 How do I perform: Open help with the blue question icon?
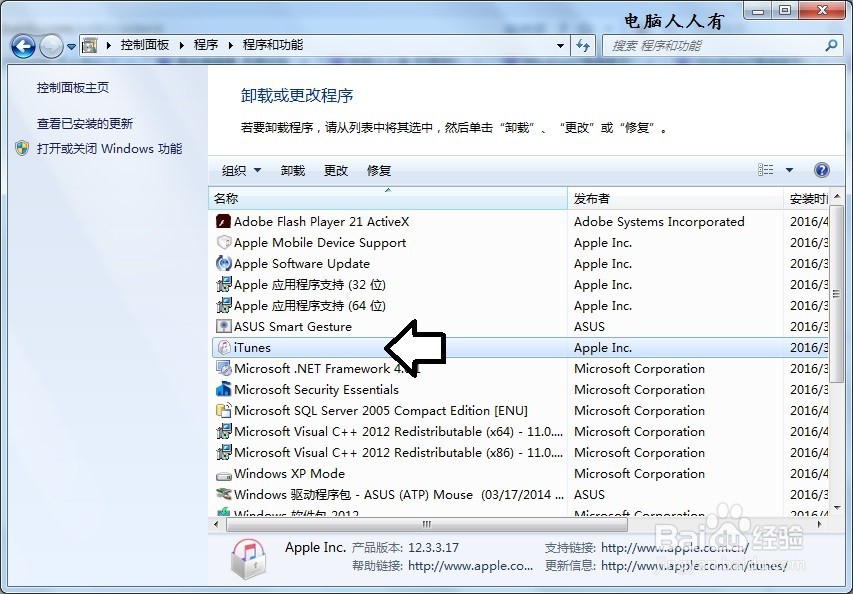click(821, 170)
